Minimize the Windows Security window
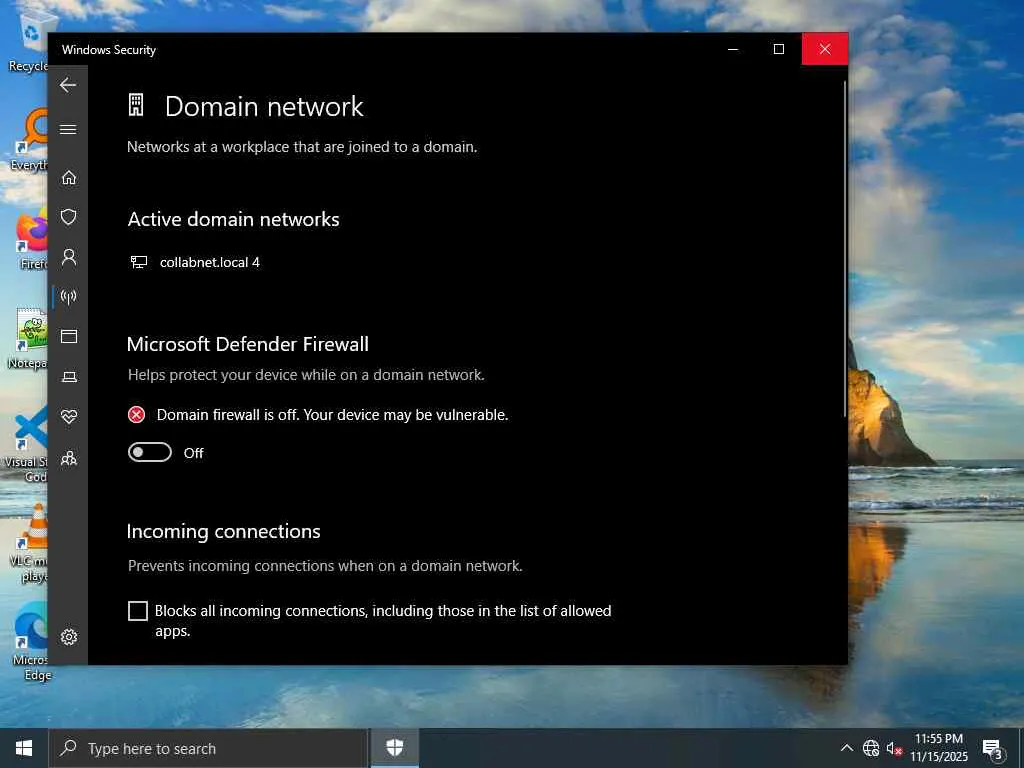This screenshot has width=1024, height=768. click(733, 49)
